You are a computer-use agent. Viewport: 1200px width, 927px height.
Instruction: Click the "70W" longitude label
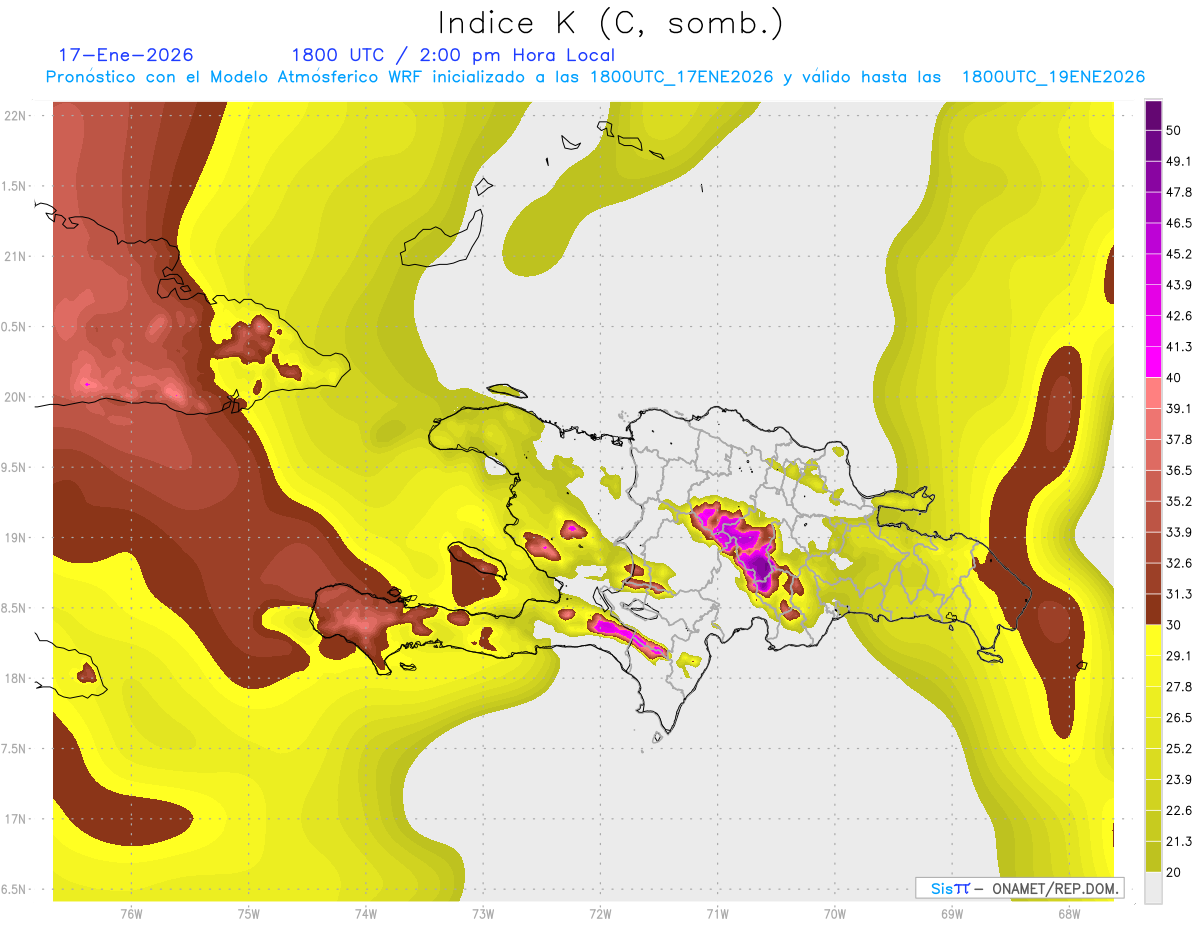point(835,914)
